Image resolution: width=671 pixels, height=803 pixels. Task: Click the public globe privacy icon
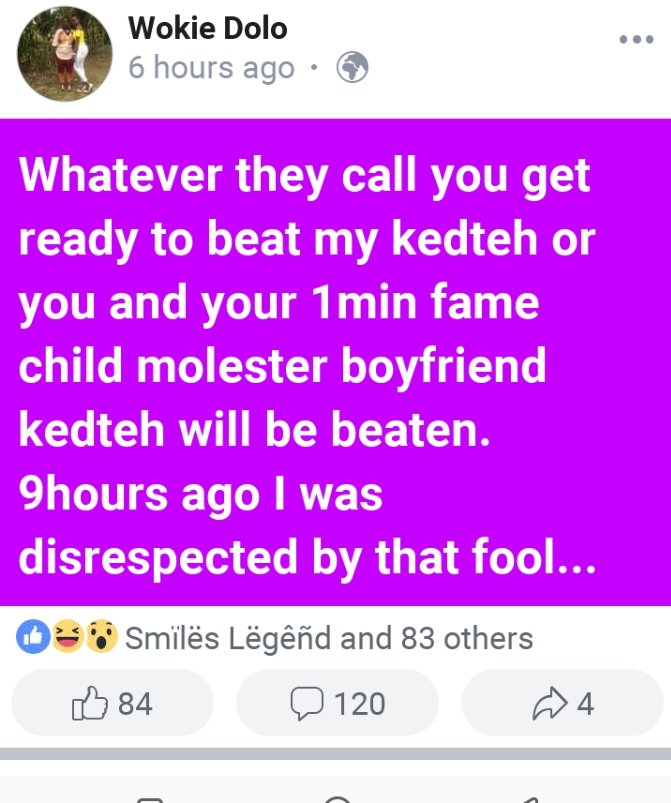353,68
